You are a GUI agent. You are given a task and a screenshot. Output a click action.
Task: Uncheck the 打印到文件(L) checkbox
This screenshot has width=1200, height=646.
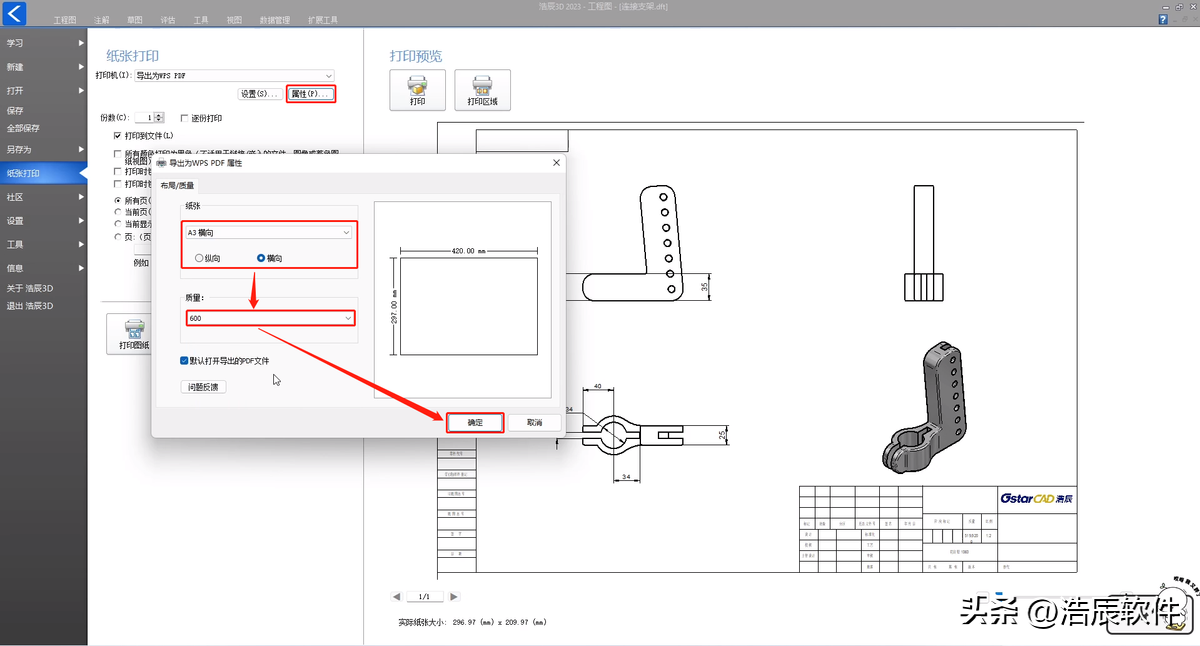point(118,135)
